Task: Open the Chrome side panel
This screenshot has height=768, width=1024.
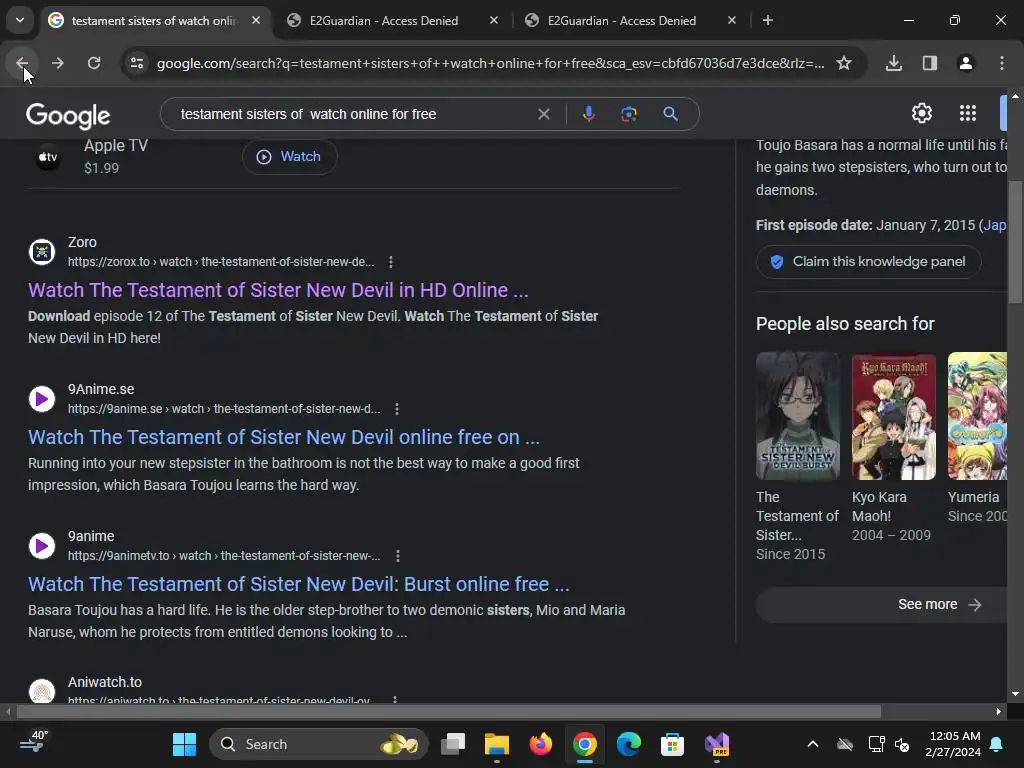Action: click(930, 63)
